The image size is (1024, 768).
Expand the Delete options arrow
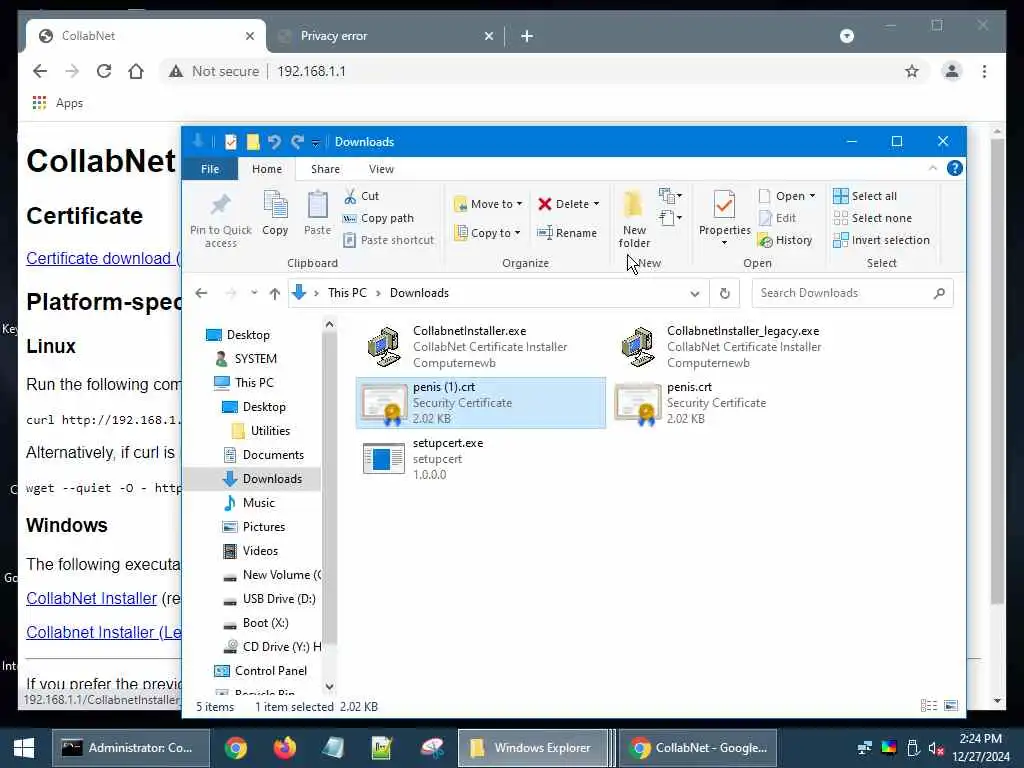click(596, 204)
